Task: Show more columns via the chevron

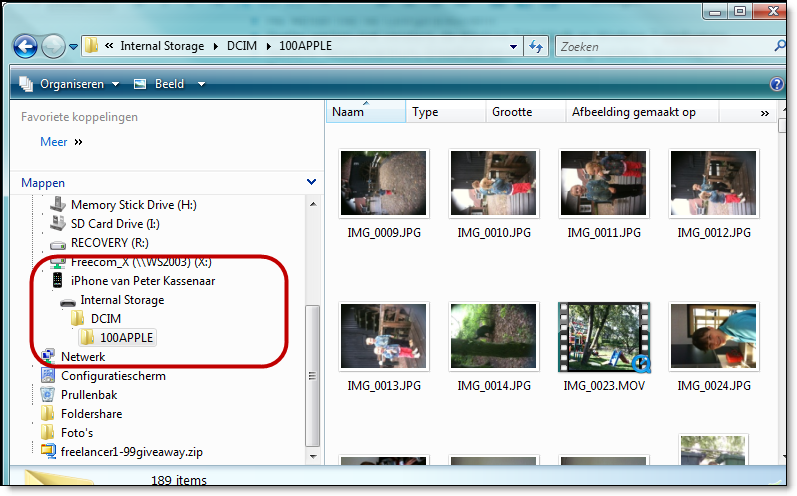Action: click(x=764, y=113)
